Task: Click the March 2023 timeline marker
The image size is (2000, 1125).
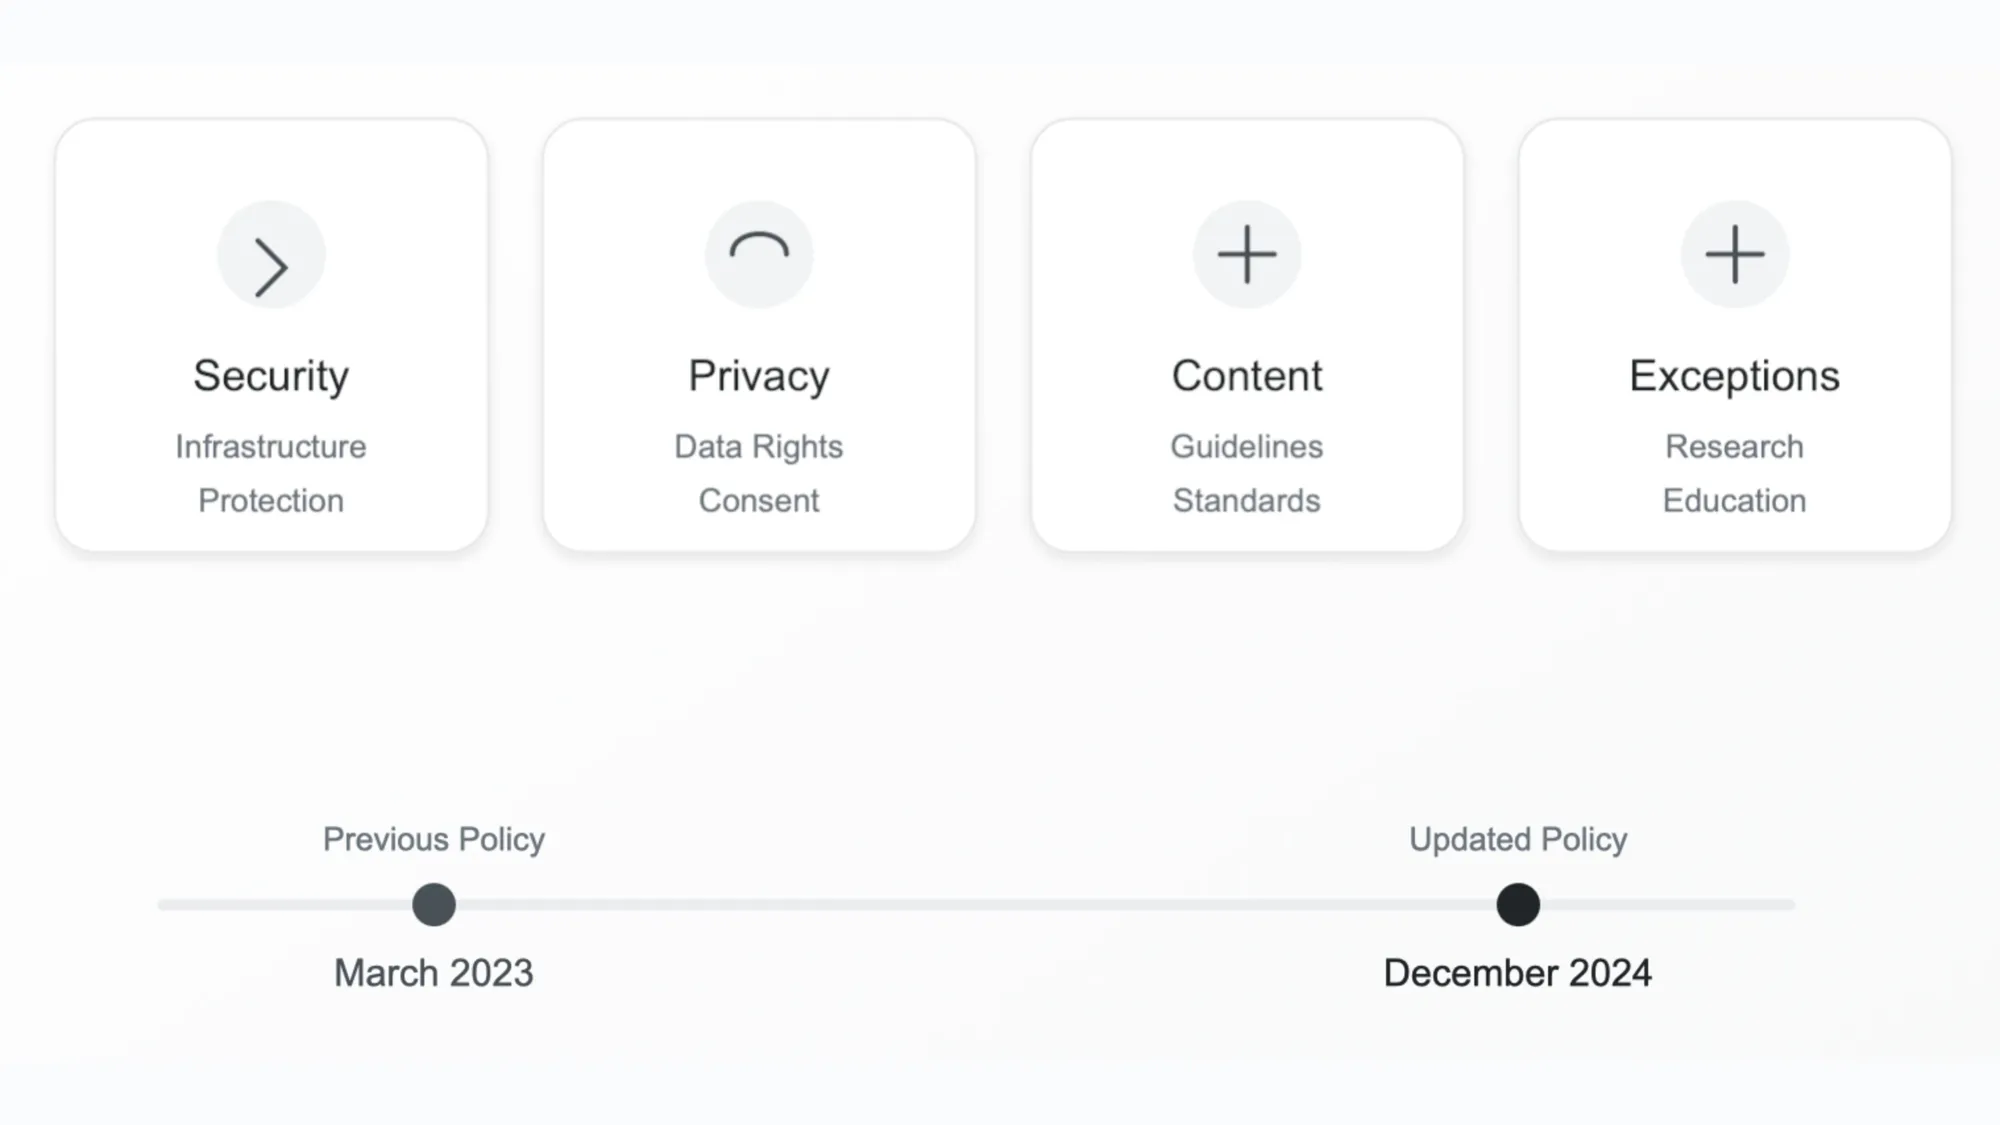Action: (x=433, y=905)
